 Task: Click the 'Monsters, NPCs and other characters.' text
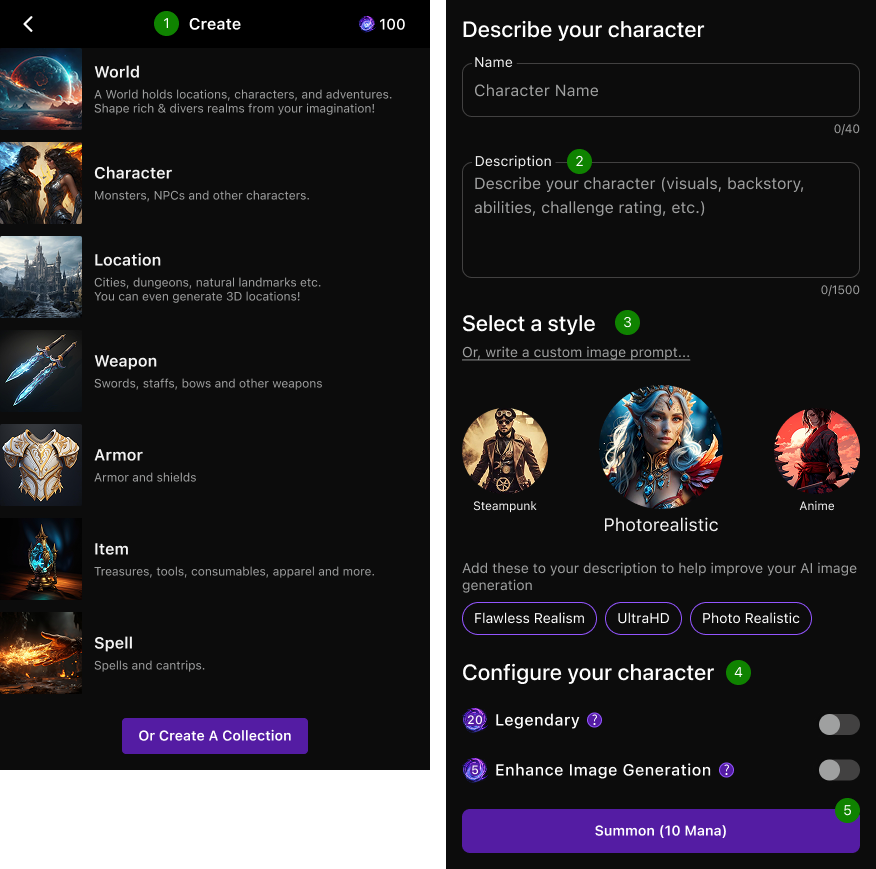tap(202, 196)
